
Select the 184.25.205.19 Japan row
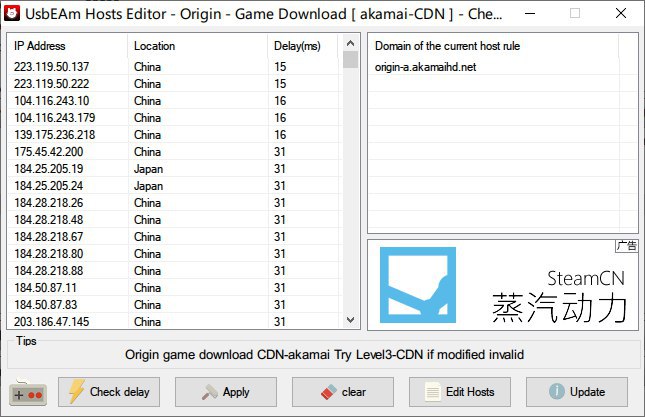click(49, 168)
